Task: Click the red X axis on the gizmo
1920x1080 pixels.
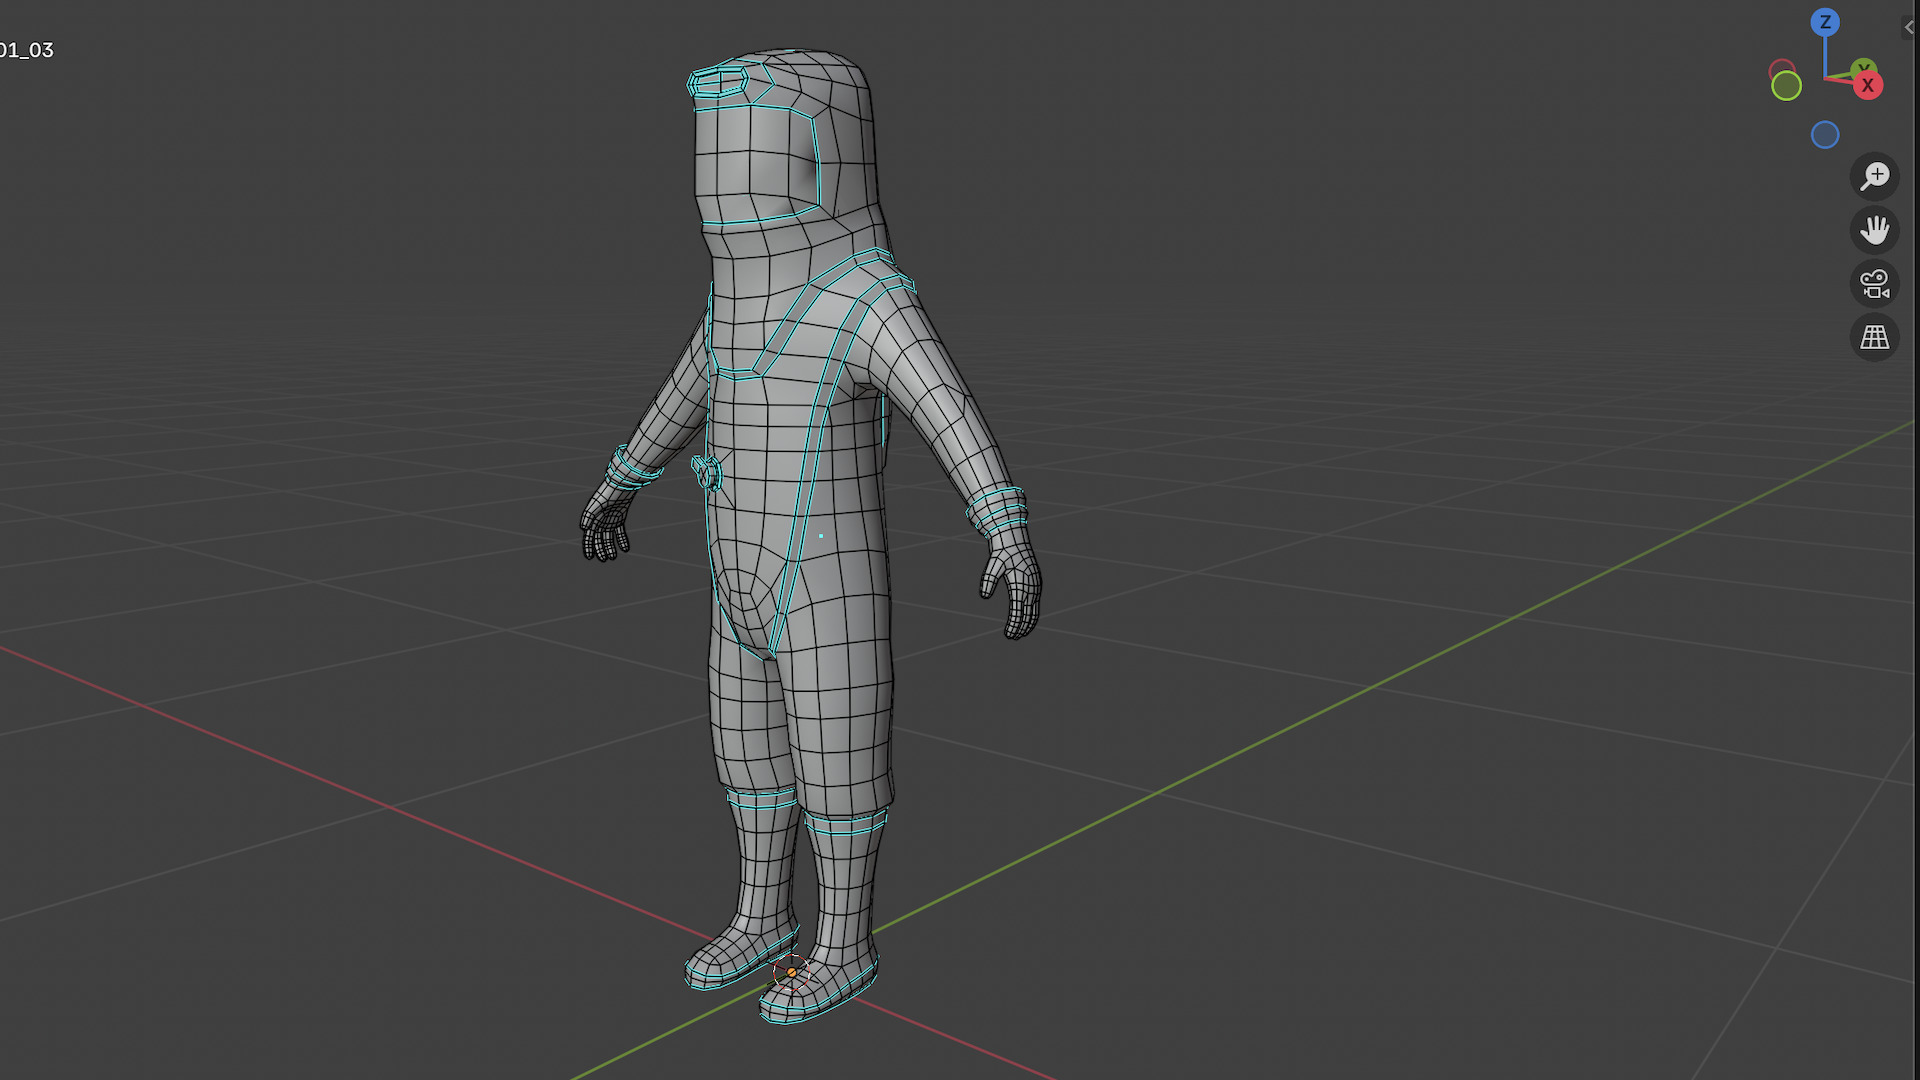Action: pos(1867,86)
